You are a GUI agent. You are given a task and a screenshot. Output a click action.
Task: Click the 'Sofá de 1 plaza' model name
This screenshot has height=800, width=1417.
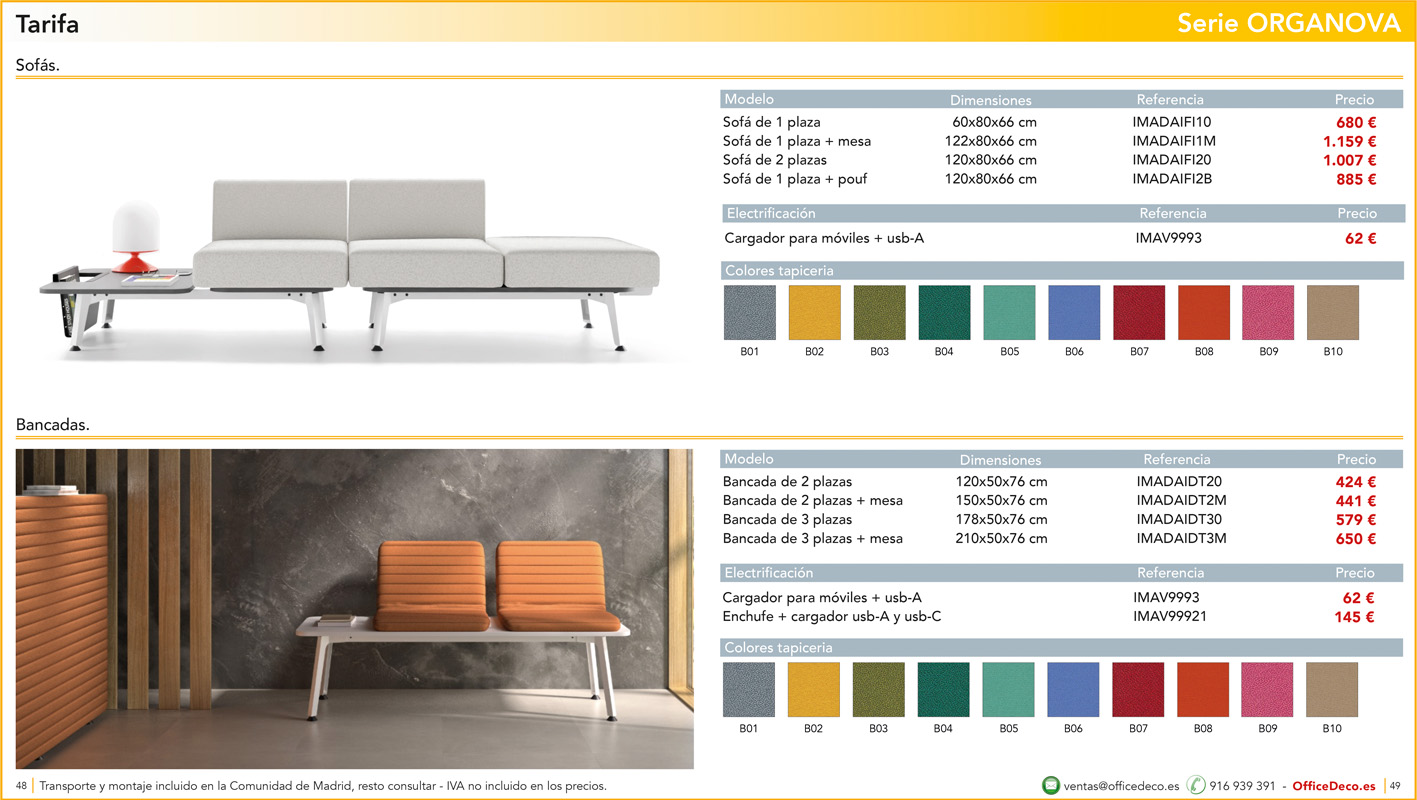771,122
